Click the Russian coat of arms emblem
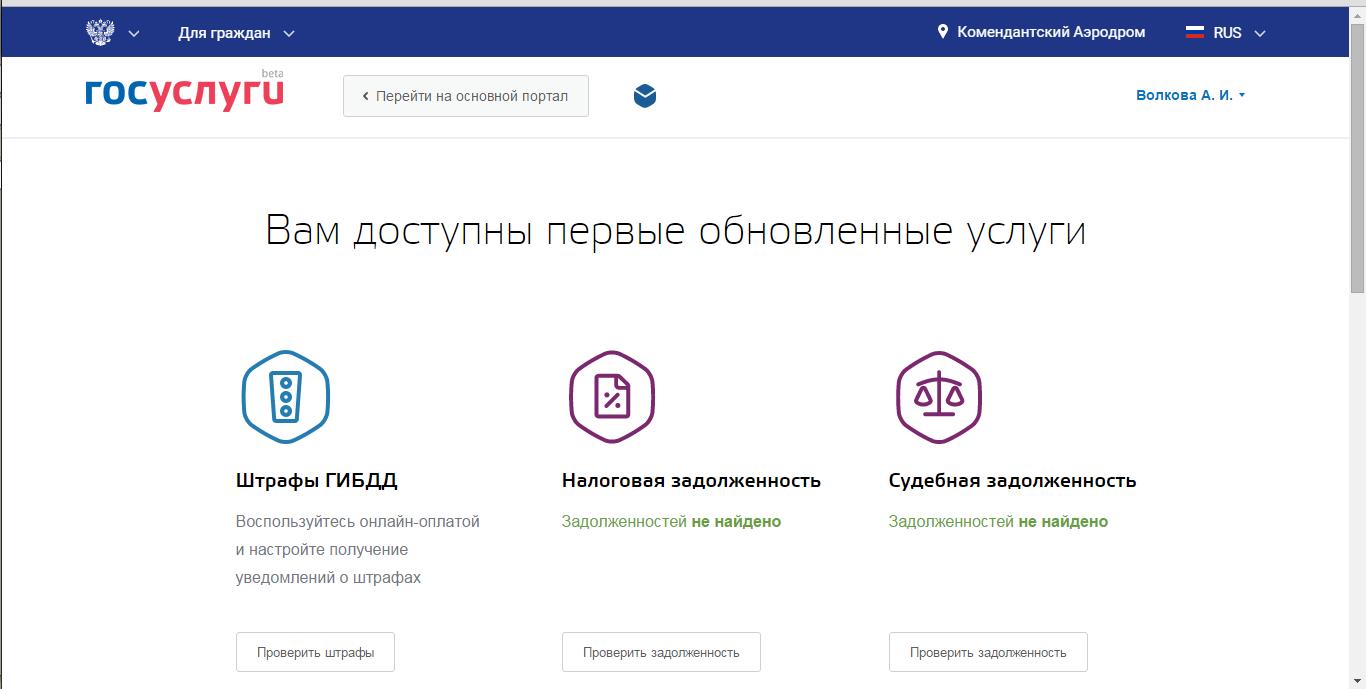This screenshot has height=689, width=1366. 100,33
